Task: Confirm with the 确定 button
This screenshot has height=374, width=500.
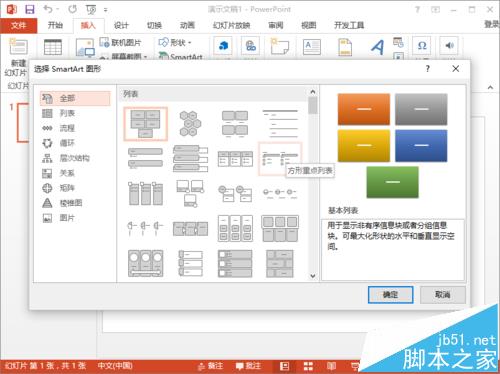Action: coord(390,295)
